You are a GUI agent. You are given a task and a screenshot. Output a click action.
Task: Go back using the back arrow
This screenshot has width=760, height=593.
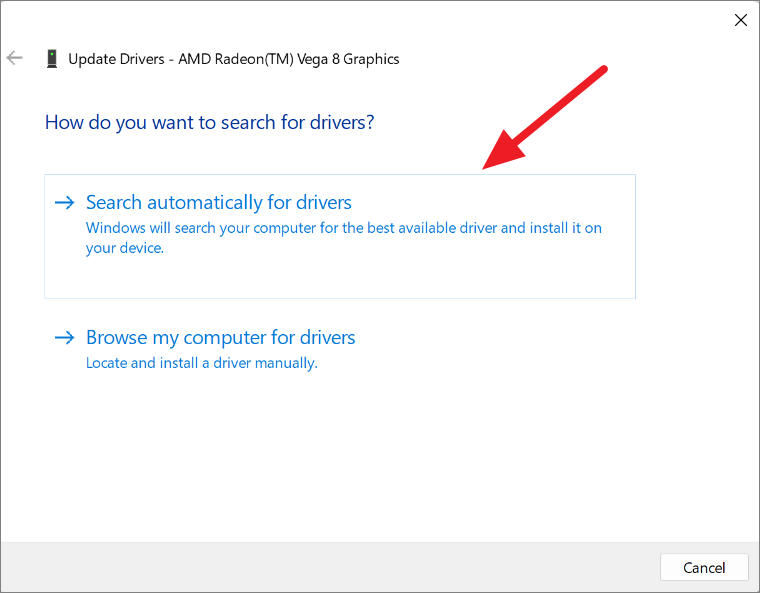15,58
